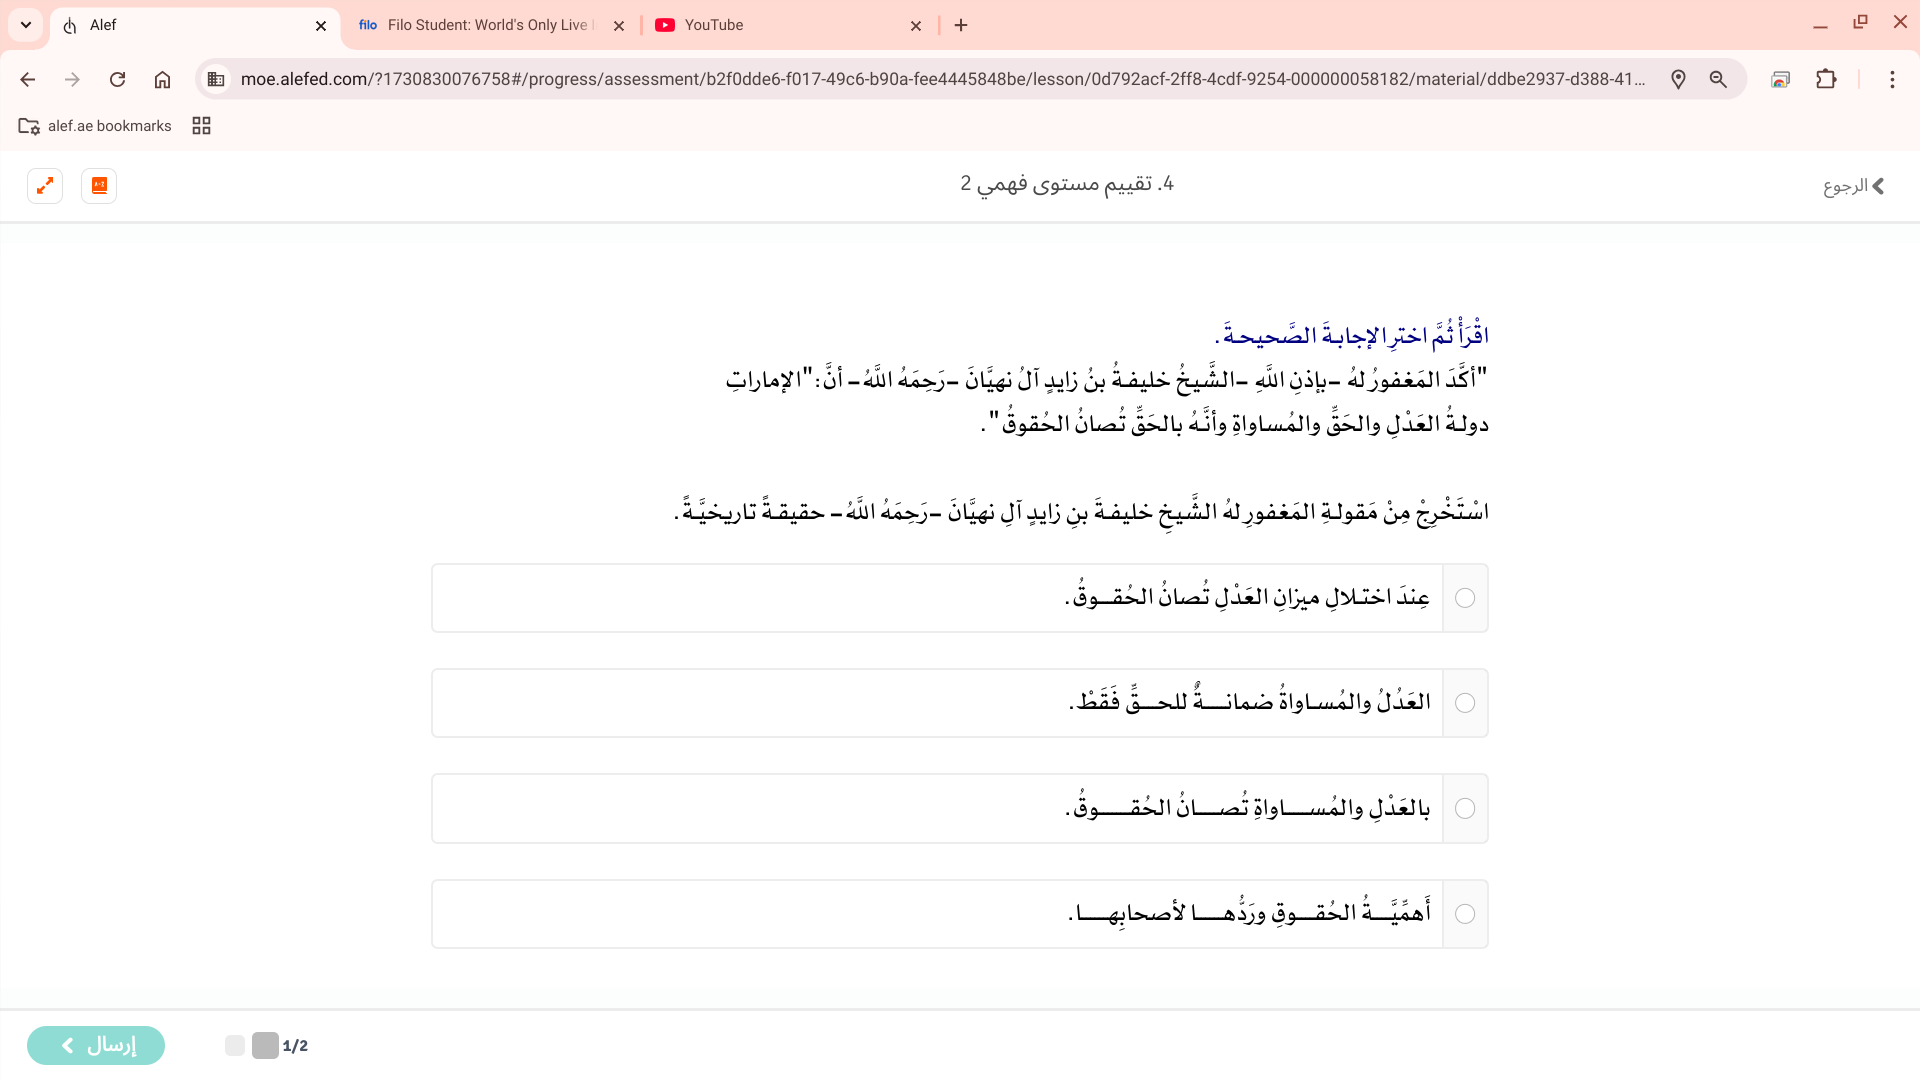1920x1080 pixels.
Task: Click the location pin icon in address bar
Action: pos(1678,79)
